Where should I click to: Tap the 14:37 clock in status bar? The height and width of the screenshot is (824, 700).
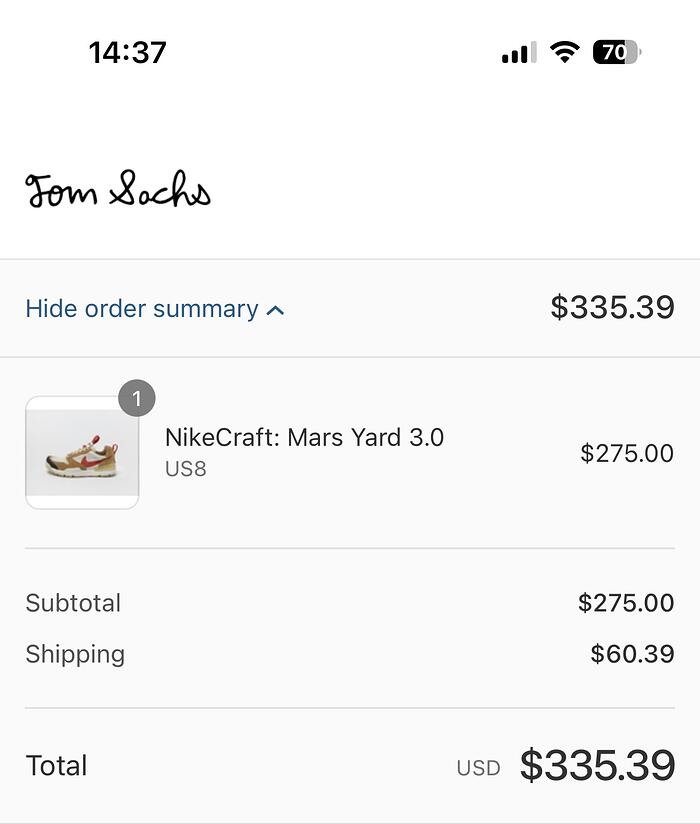(x=127, y=52)
